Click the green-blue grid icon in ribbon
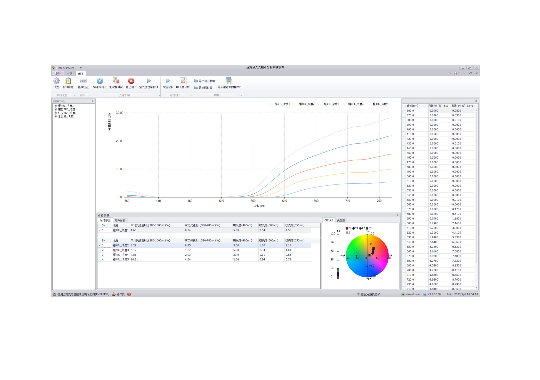 [x=229, y=81]
